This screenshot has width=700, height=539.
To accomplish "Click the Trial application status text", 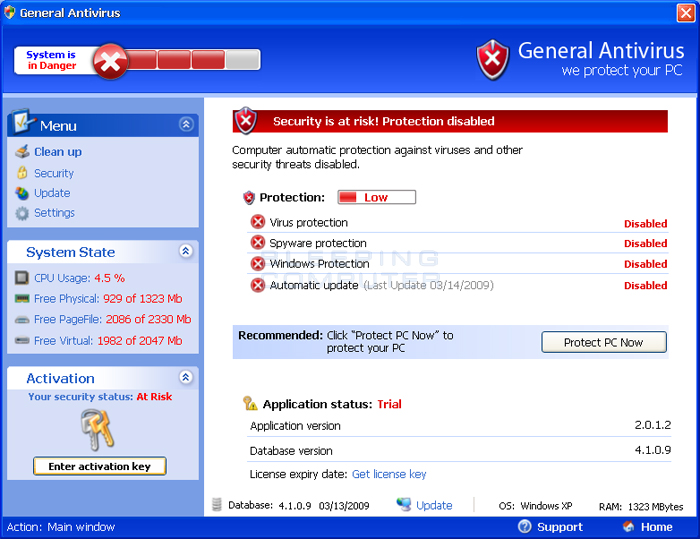I will click(389, 404).
